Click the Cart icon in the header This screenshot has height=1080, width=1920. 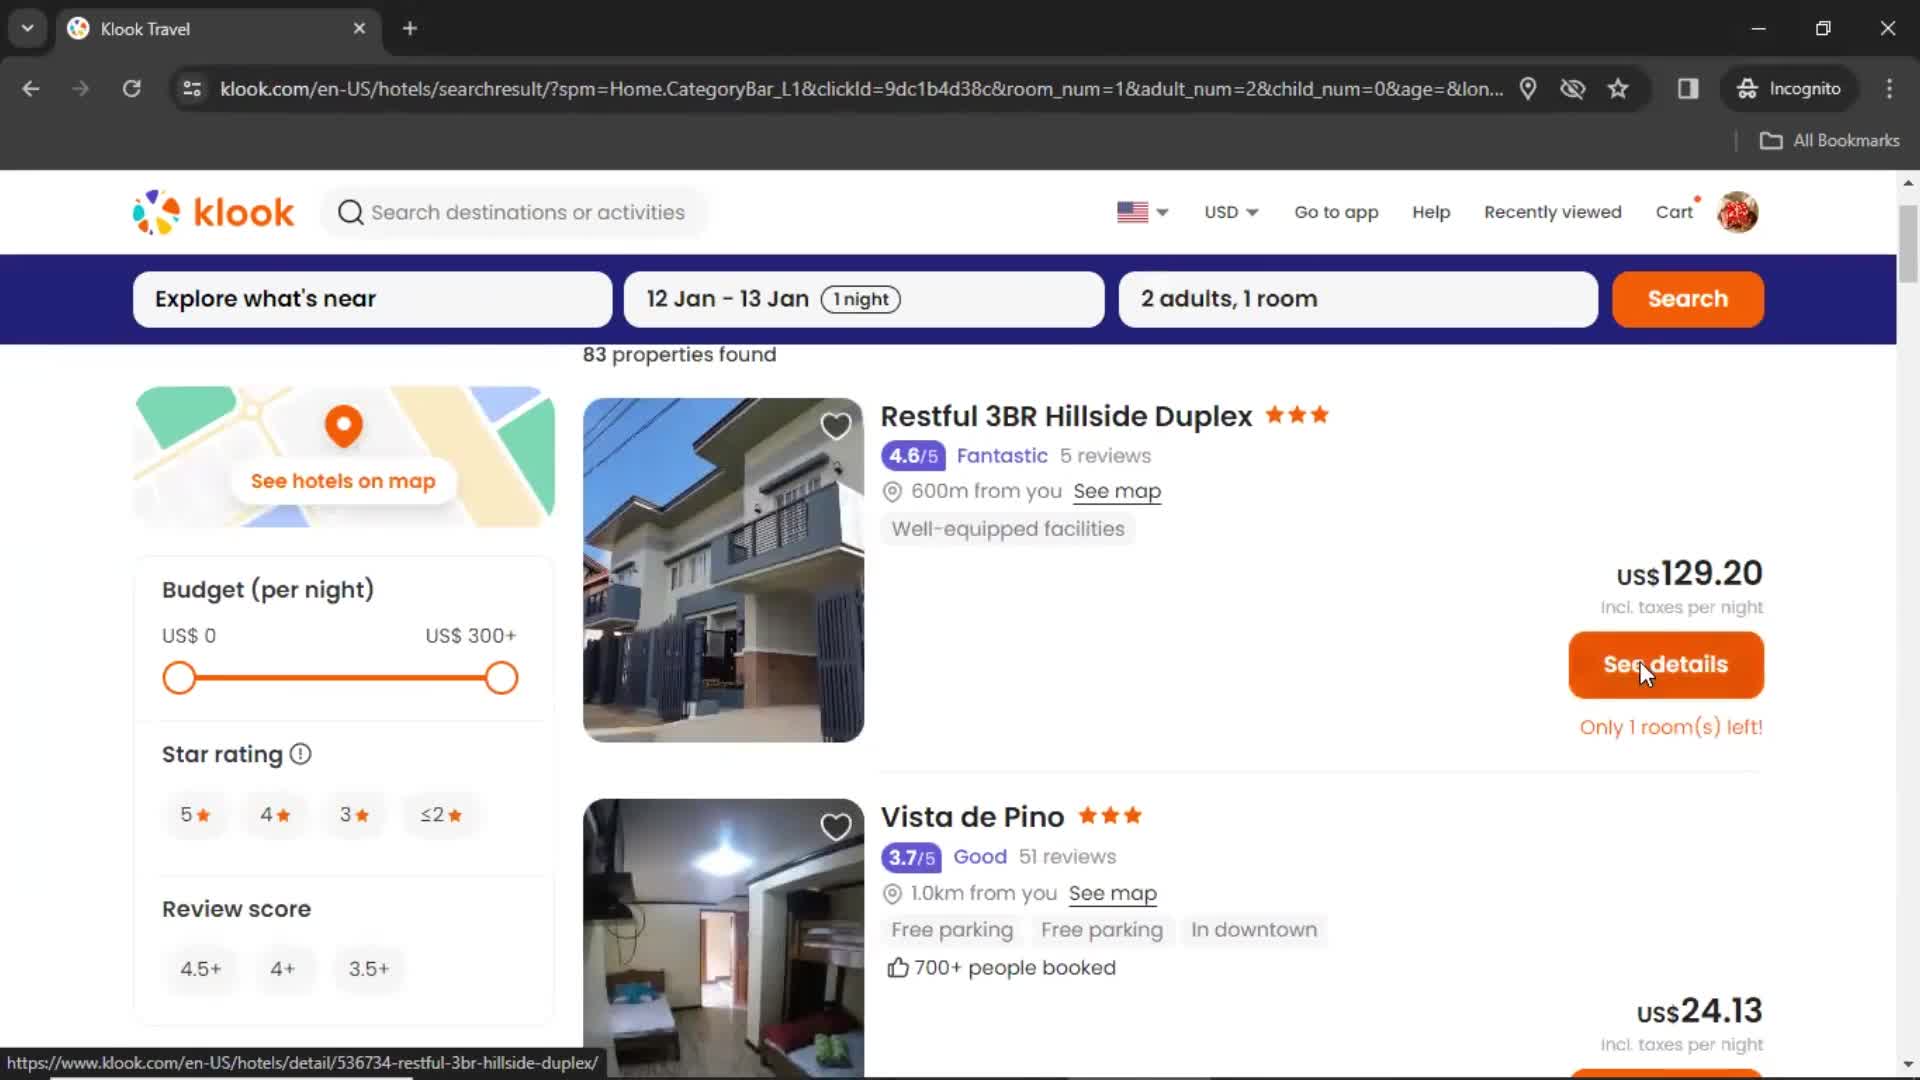1675,212
